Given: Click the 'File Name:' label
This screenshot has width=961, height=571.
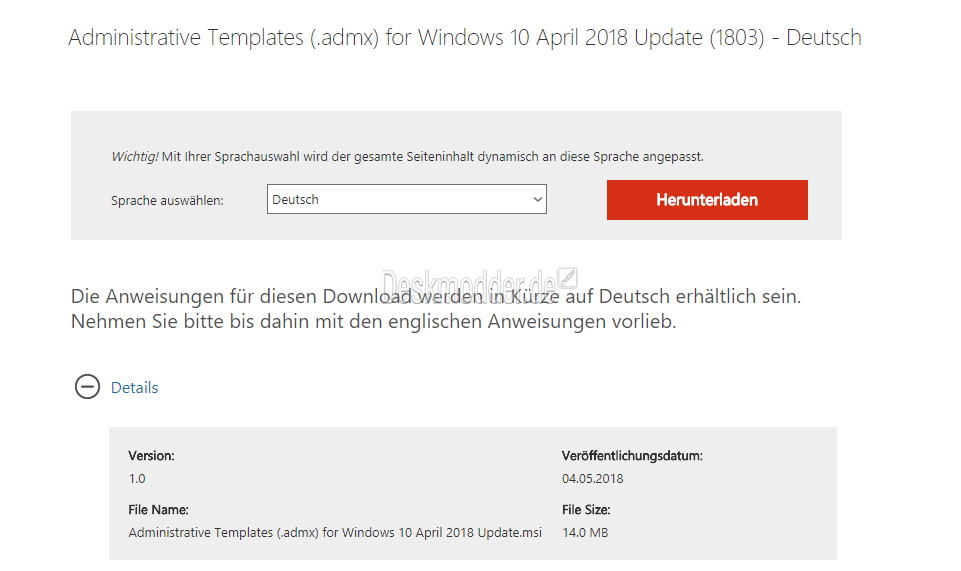Looking at the screenshot, I should 158,510.
